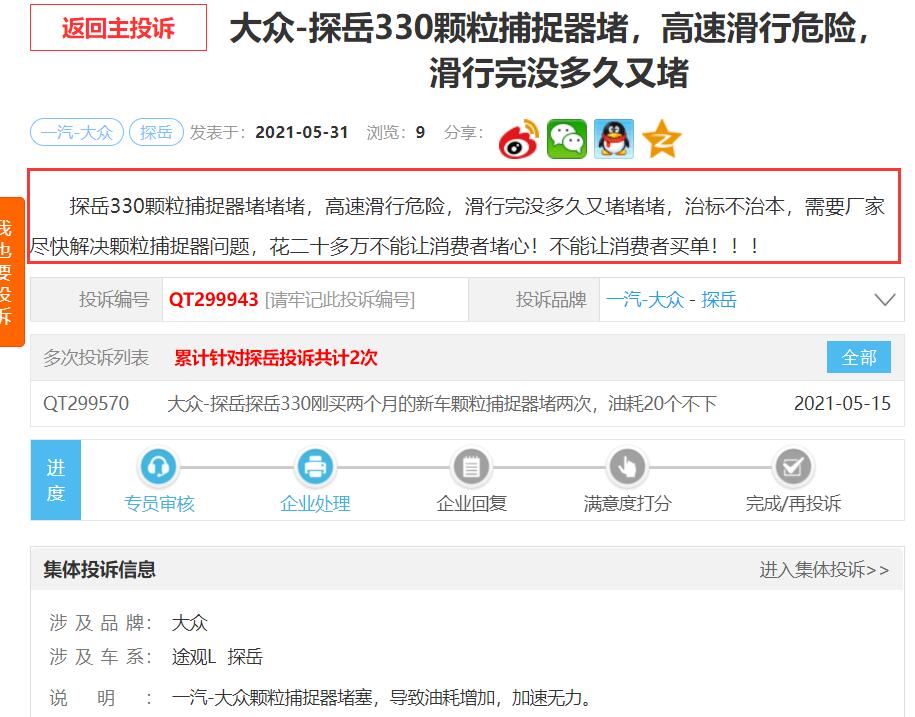Viewport: 915px width, 717px height.
Task: Click the 全部 button in complaint list
Action: click(858, 357)
